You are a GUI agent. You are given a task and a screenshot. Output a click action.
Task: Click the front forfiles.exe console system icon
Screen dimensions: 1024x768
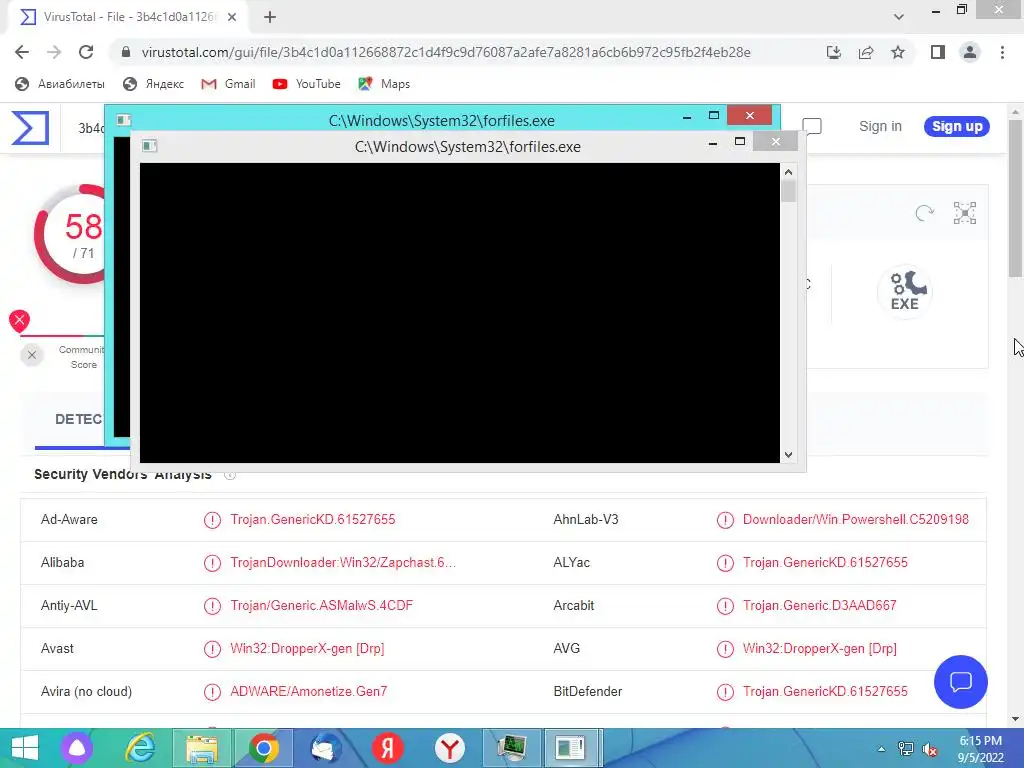tap(150, 146)
